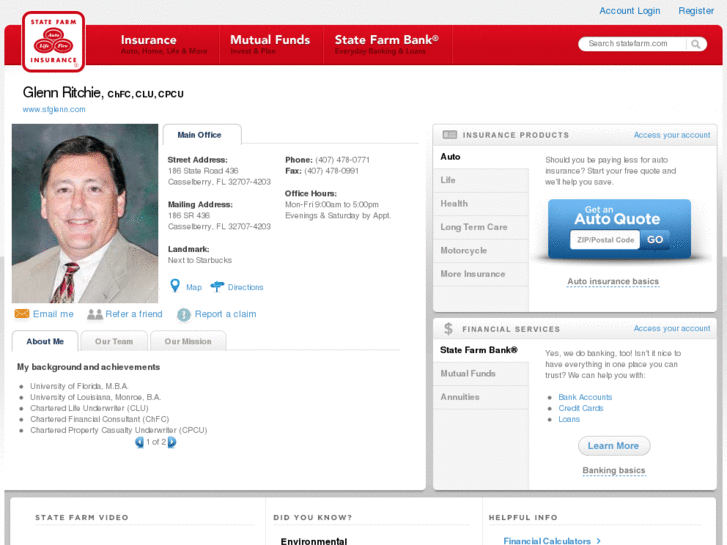Click the Directions link
This screenshot has width=727, height=545.
point(245,287)
